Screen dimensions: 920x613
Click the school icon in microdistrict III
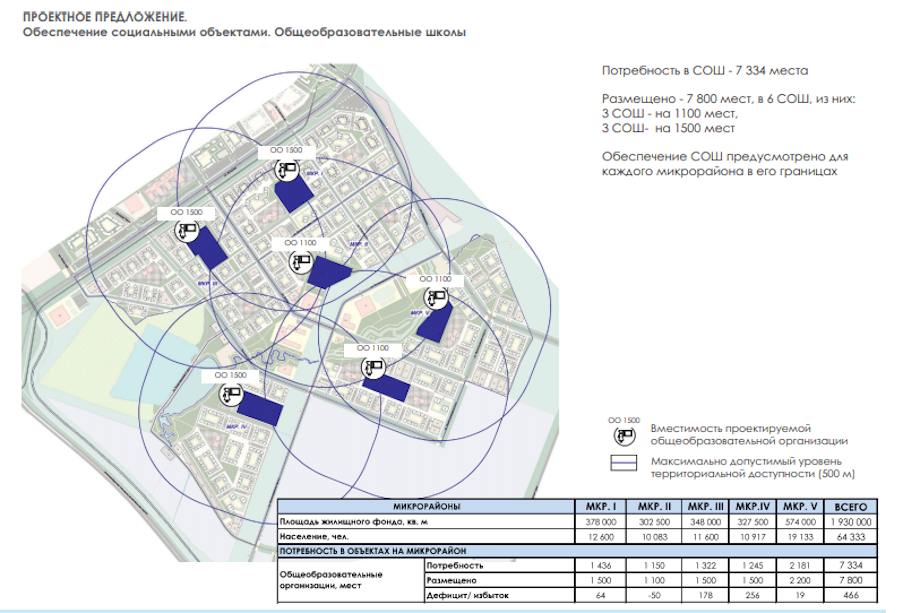[x=185, y=231]
